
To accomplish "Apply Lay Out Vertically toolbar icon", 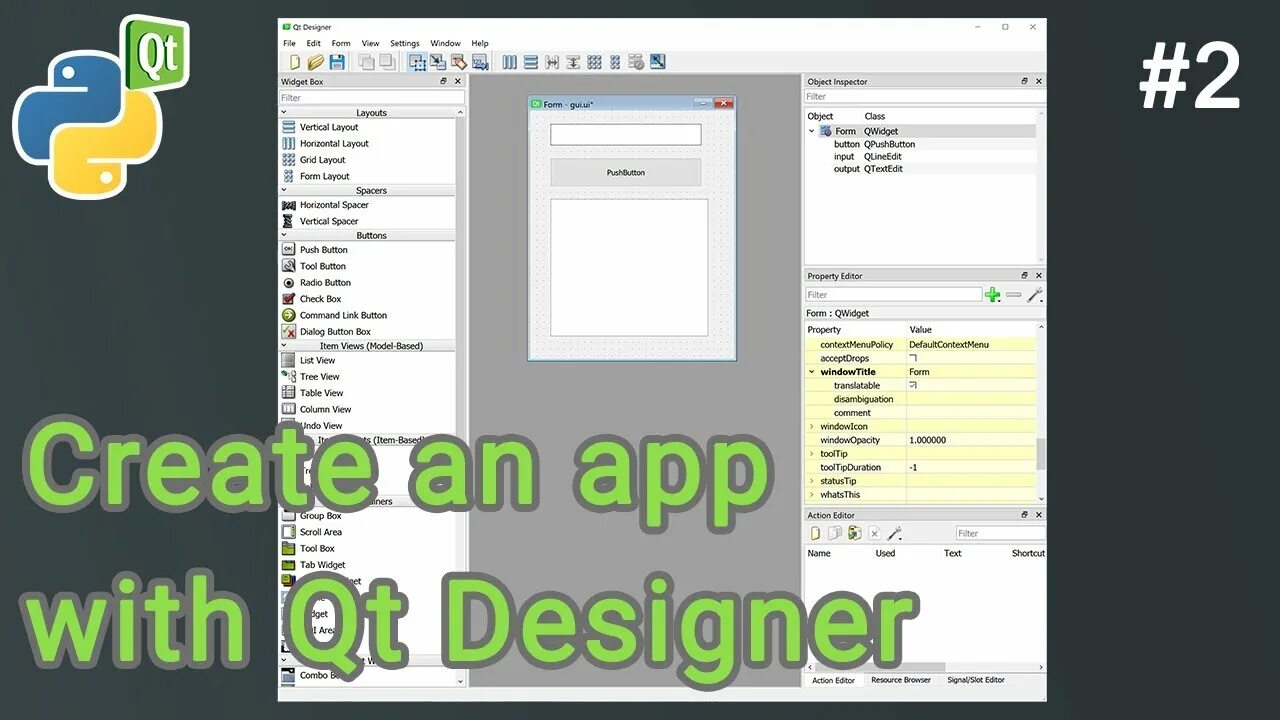I will [x=531, y=62].
